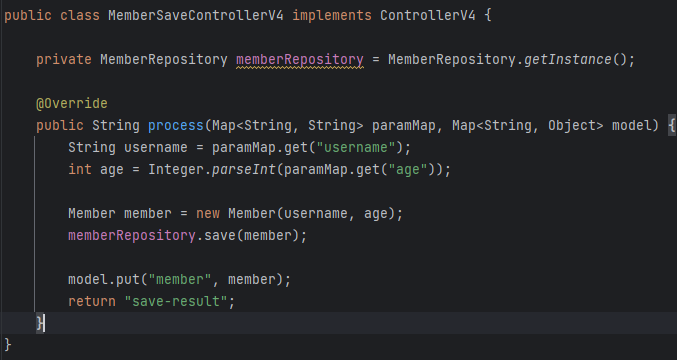The width and height of the screenshot is (677, 360).
Task: Click the class name MemberSaveControllerV4
Action: click(196, 16)
